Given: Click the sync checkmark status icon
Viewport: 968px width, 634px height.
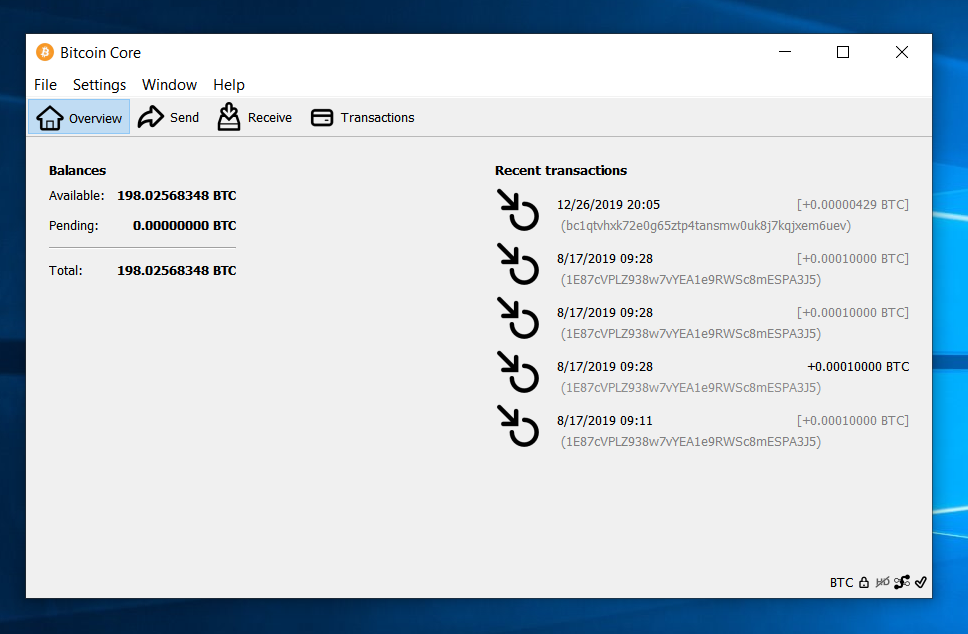Looking at the screenshot, I should (x=921, y=582).
